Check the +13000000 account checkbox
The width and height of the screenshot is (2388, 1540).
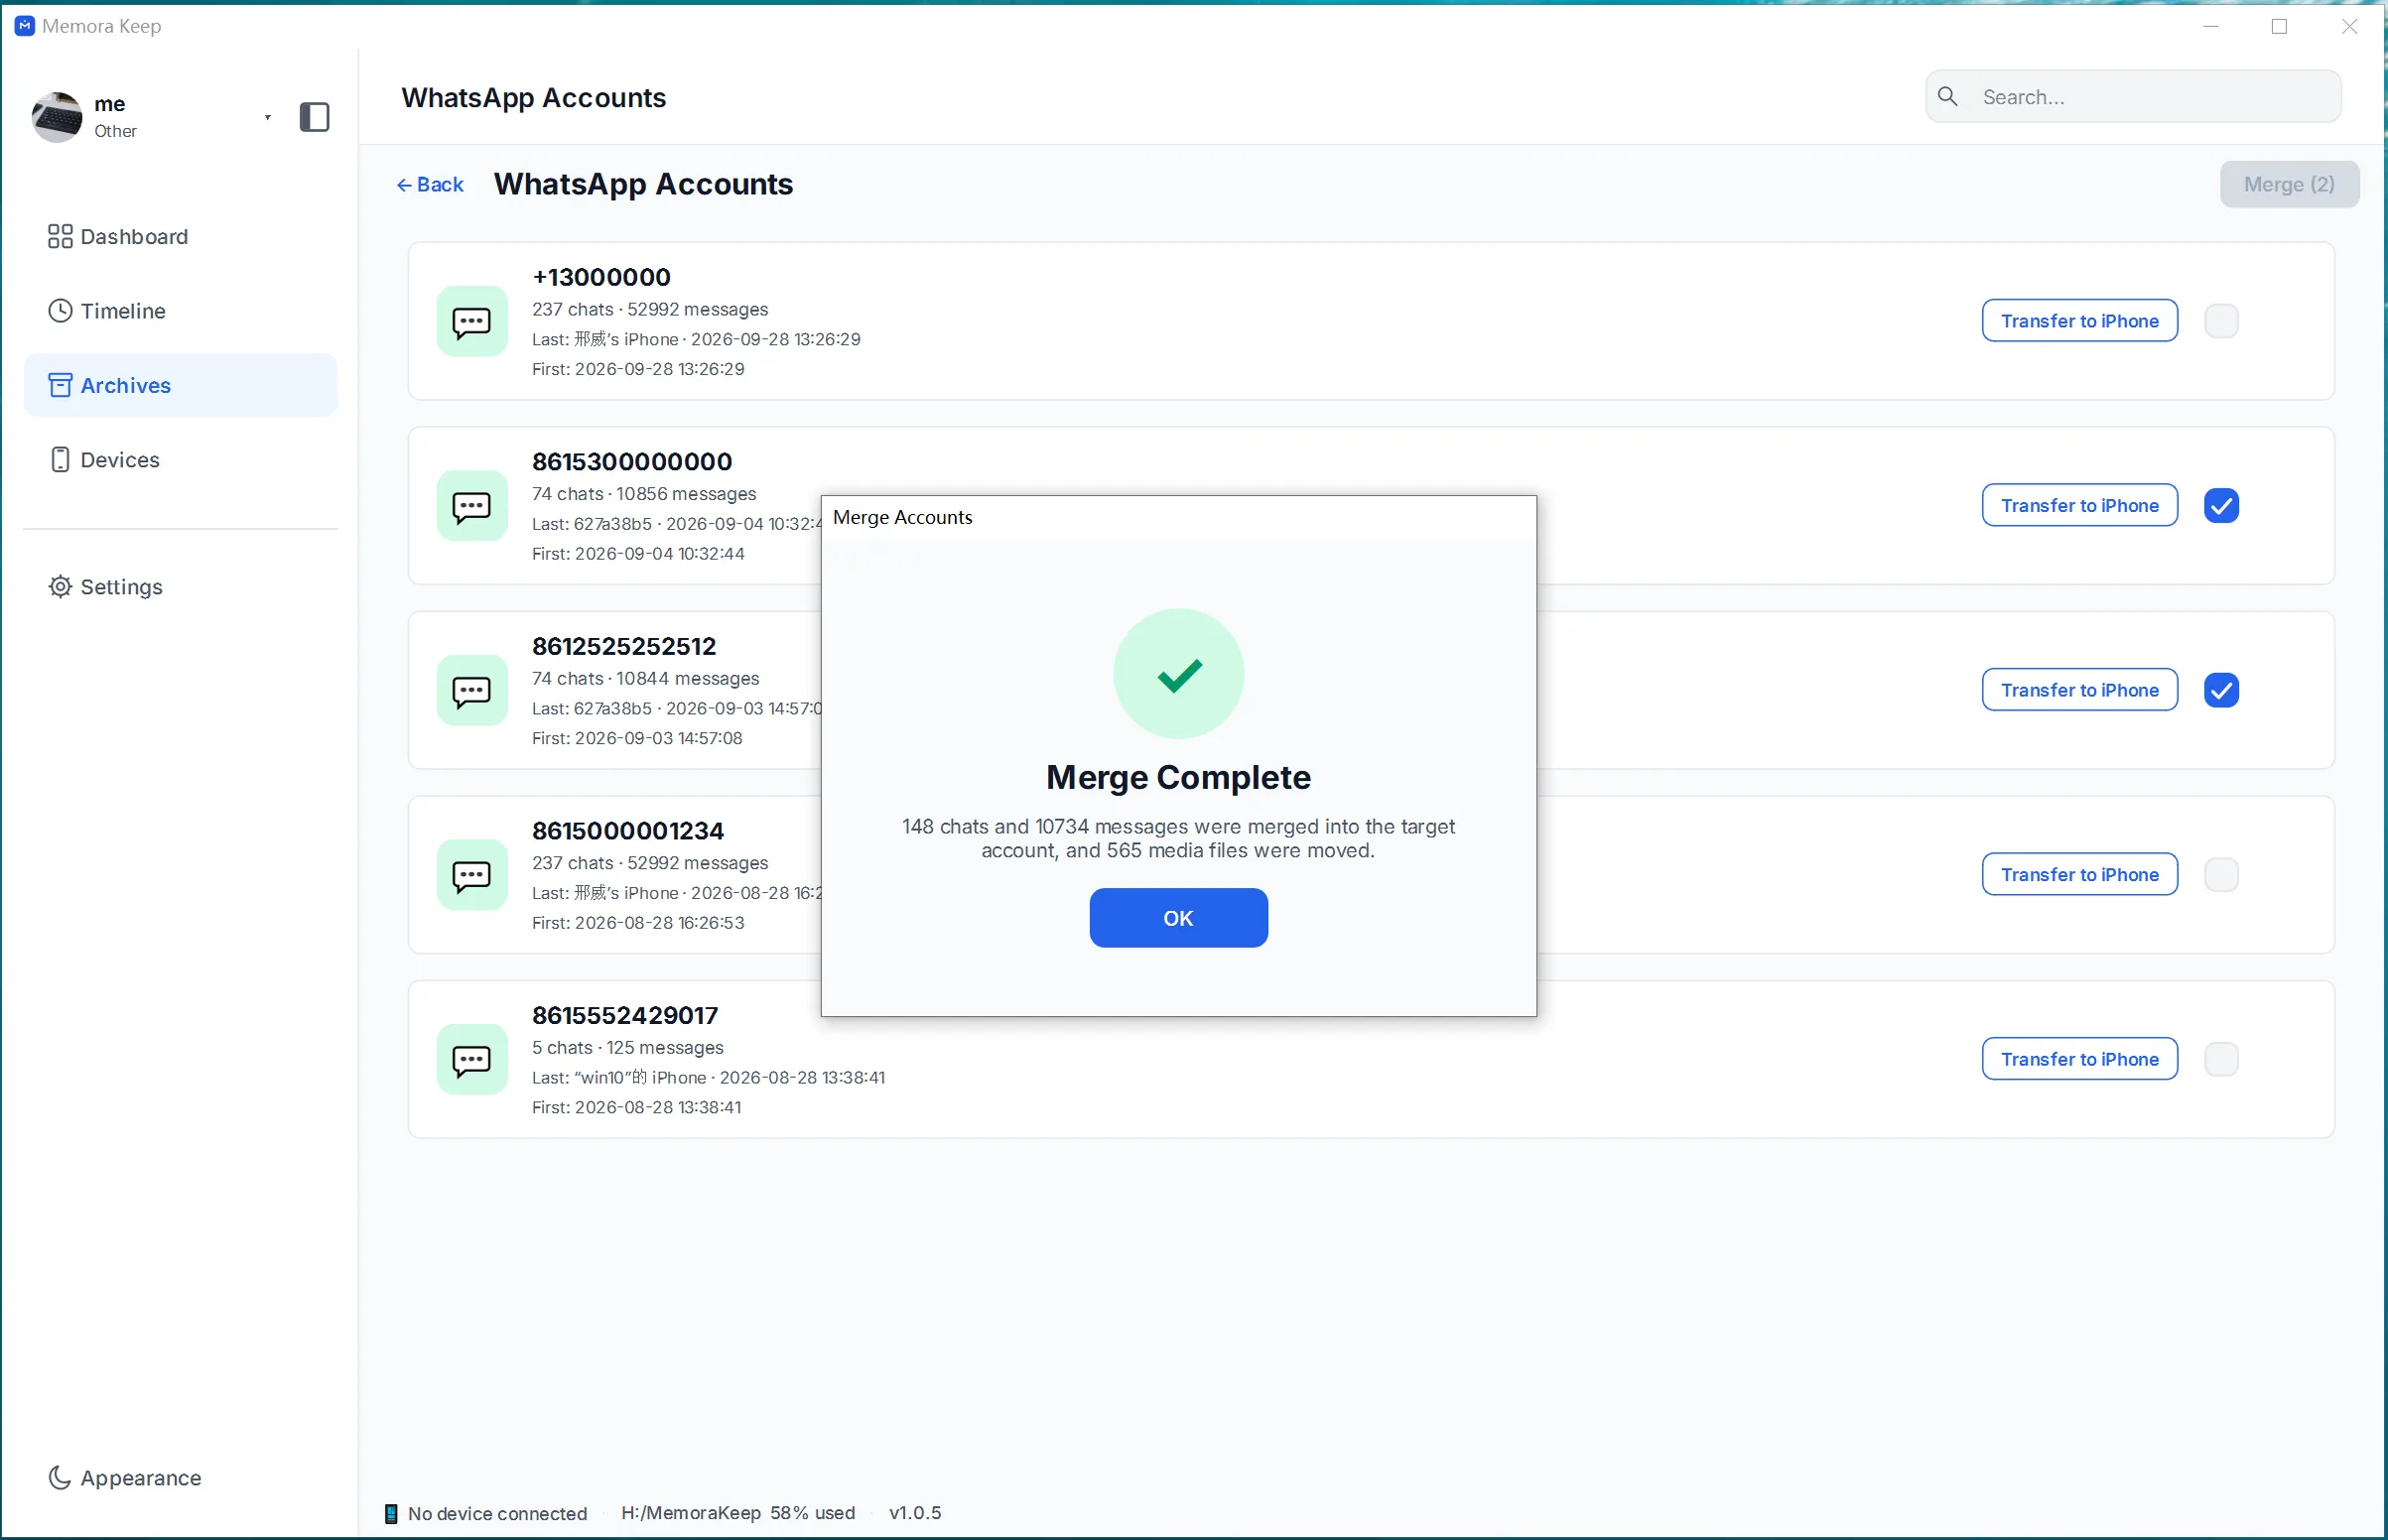2221,321
